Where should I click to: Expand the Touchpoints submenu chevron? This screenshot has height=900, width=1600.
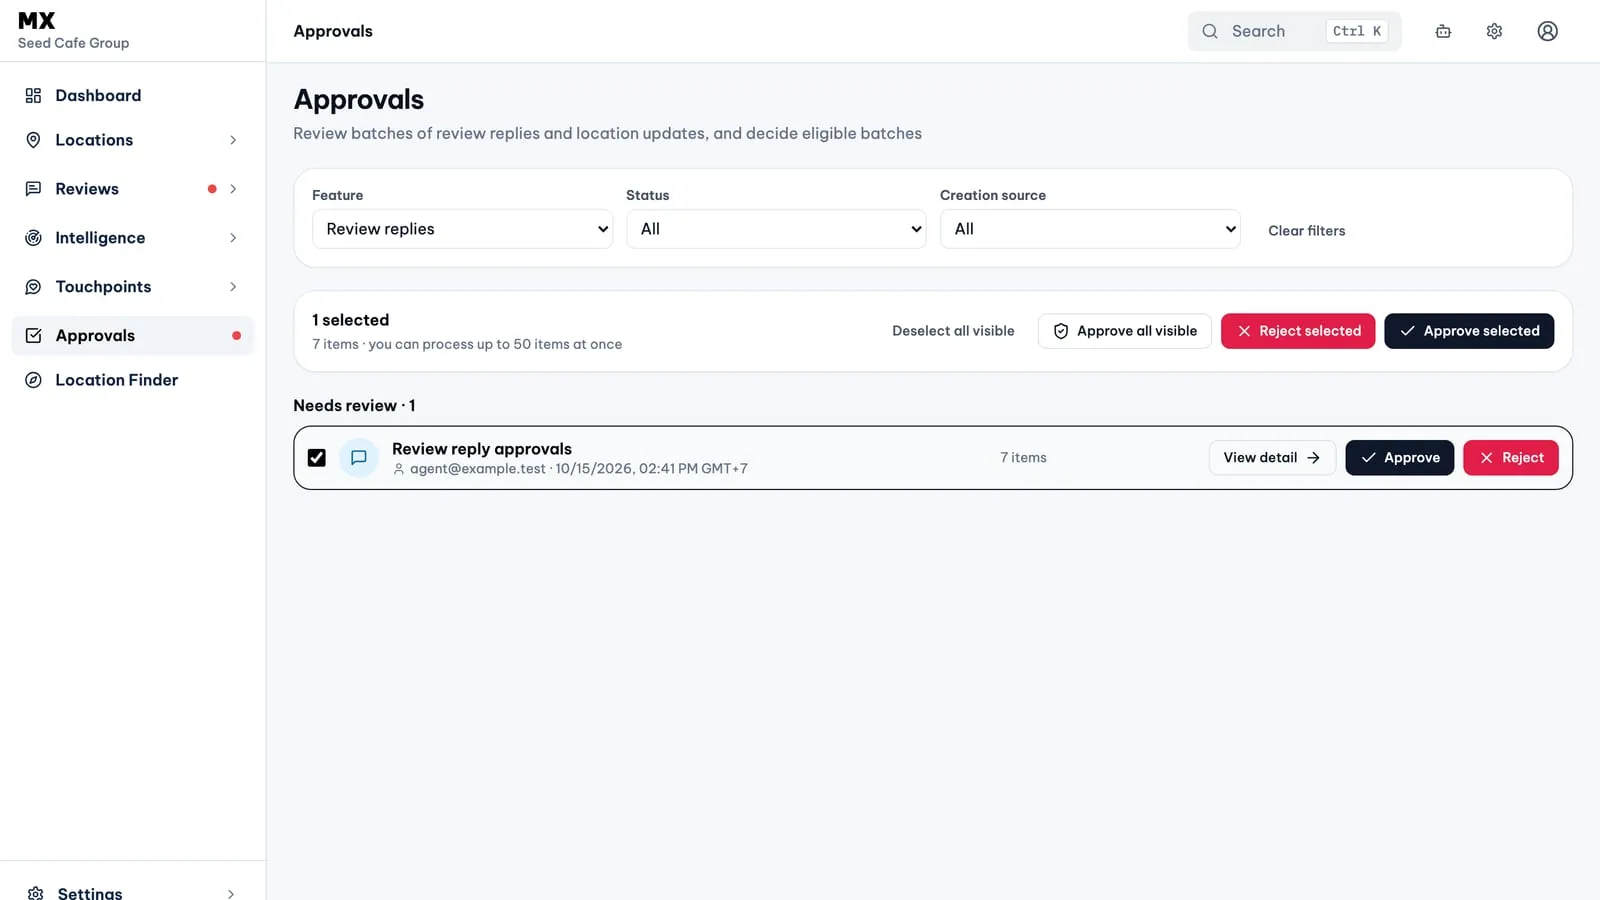233,287
